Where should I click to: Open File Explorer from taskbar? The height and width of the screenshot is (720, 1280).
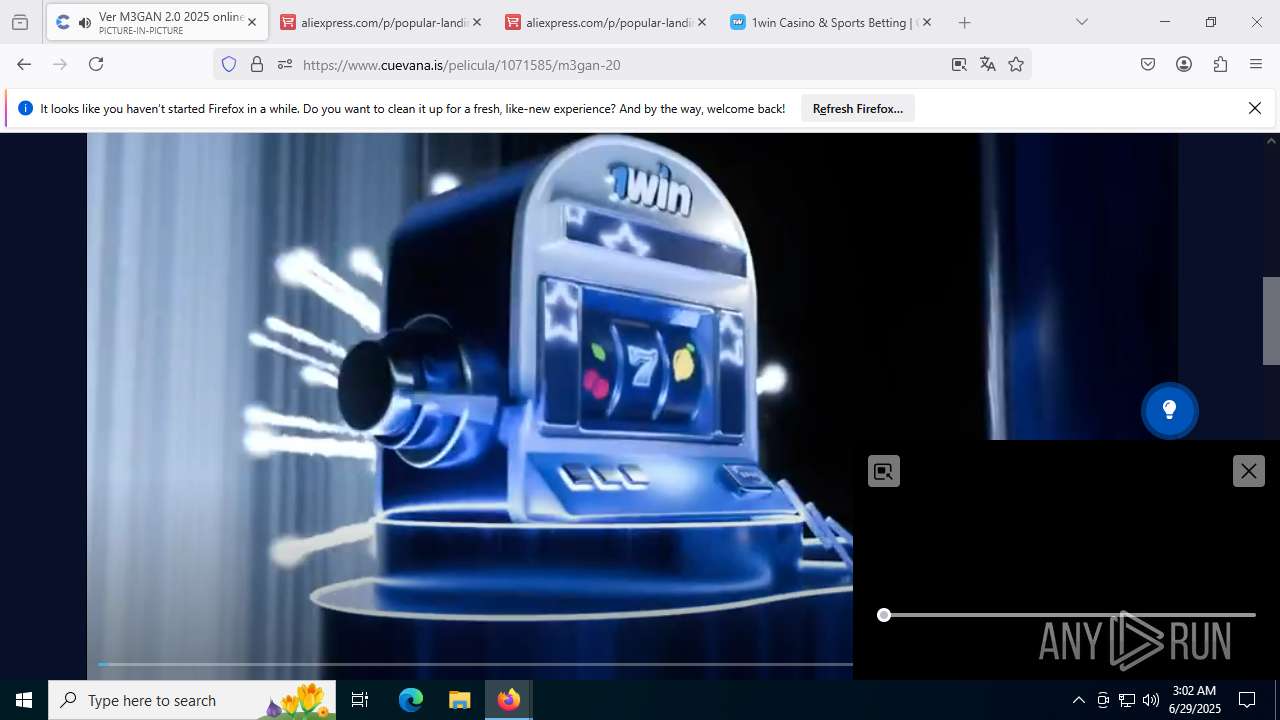pyautogui.click(x=459, y=700)
